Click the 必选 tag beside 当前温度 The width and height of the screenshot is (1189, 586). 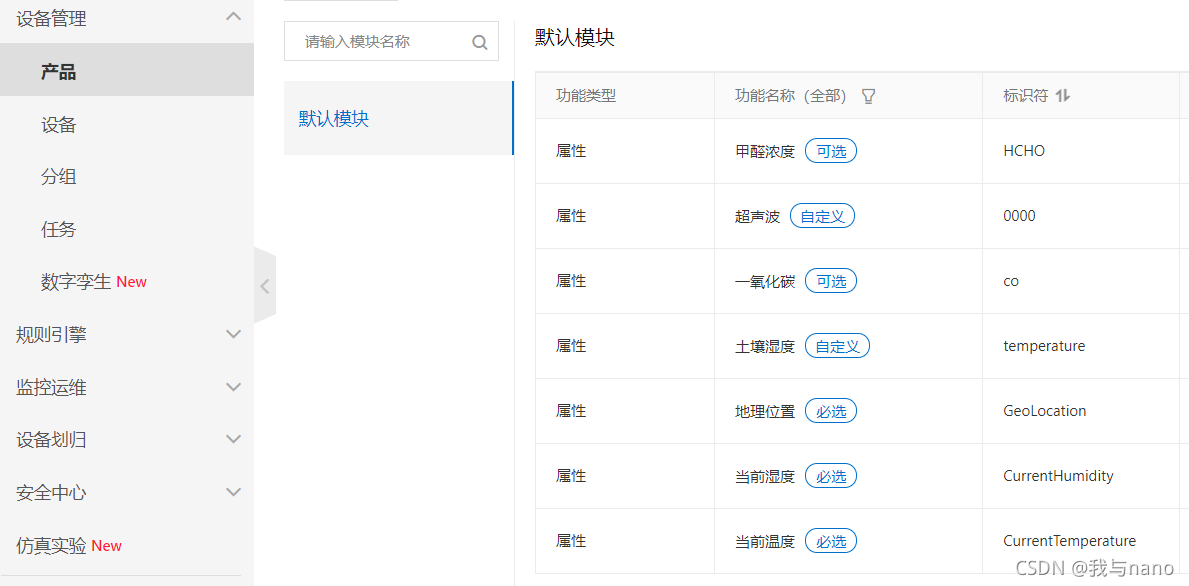pyautogui.click(x=830, y=542)
